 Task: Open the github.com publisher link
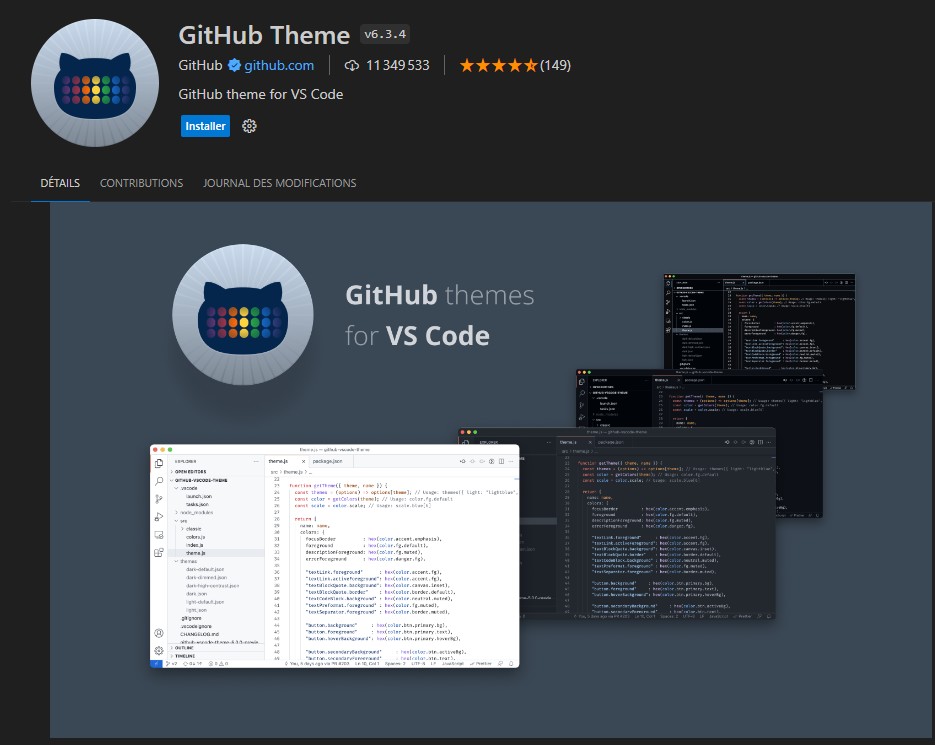pos(279,65)
